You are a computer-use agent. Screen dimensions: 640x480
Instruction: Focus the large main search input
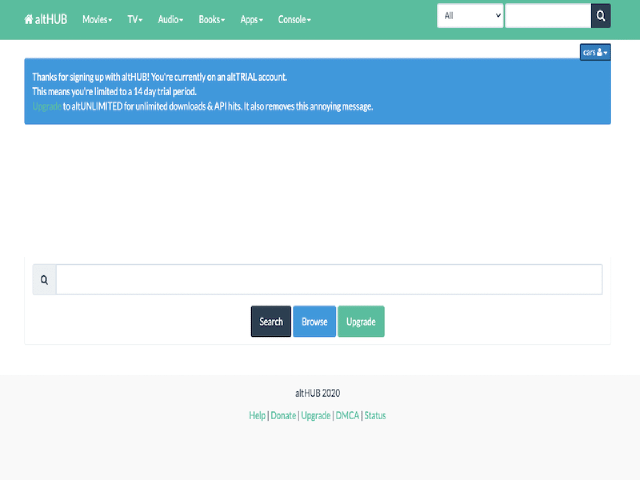pyautogui.click(x=329, y=280)
